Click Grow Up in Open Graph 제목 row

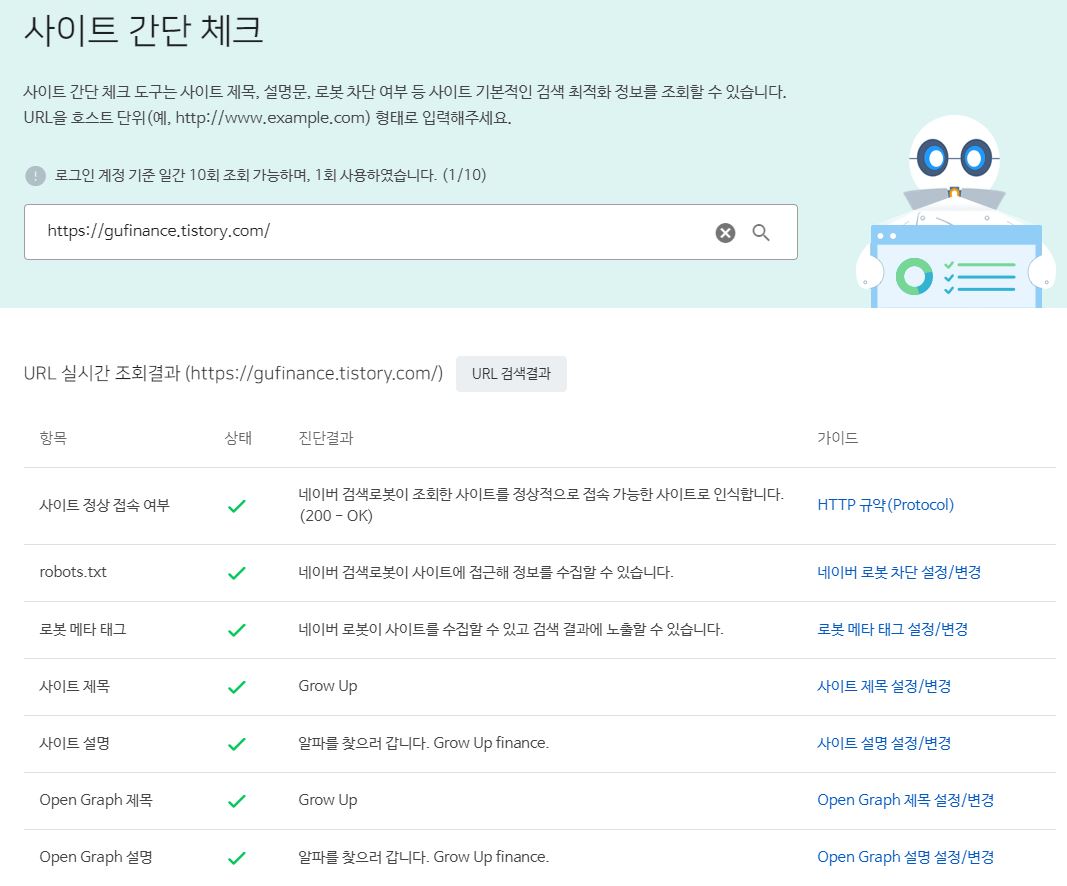pyautogui.click(x=327, y=800)
